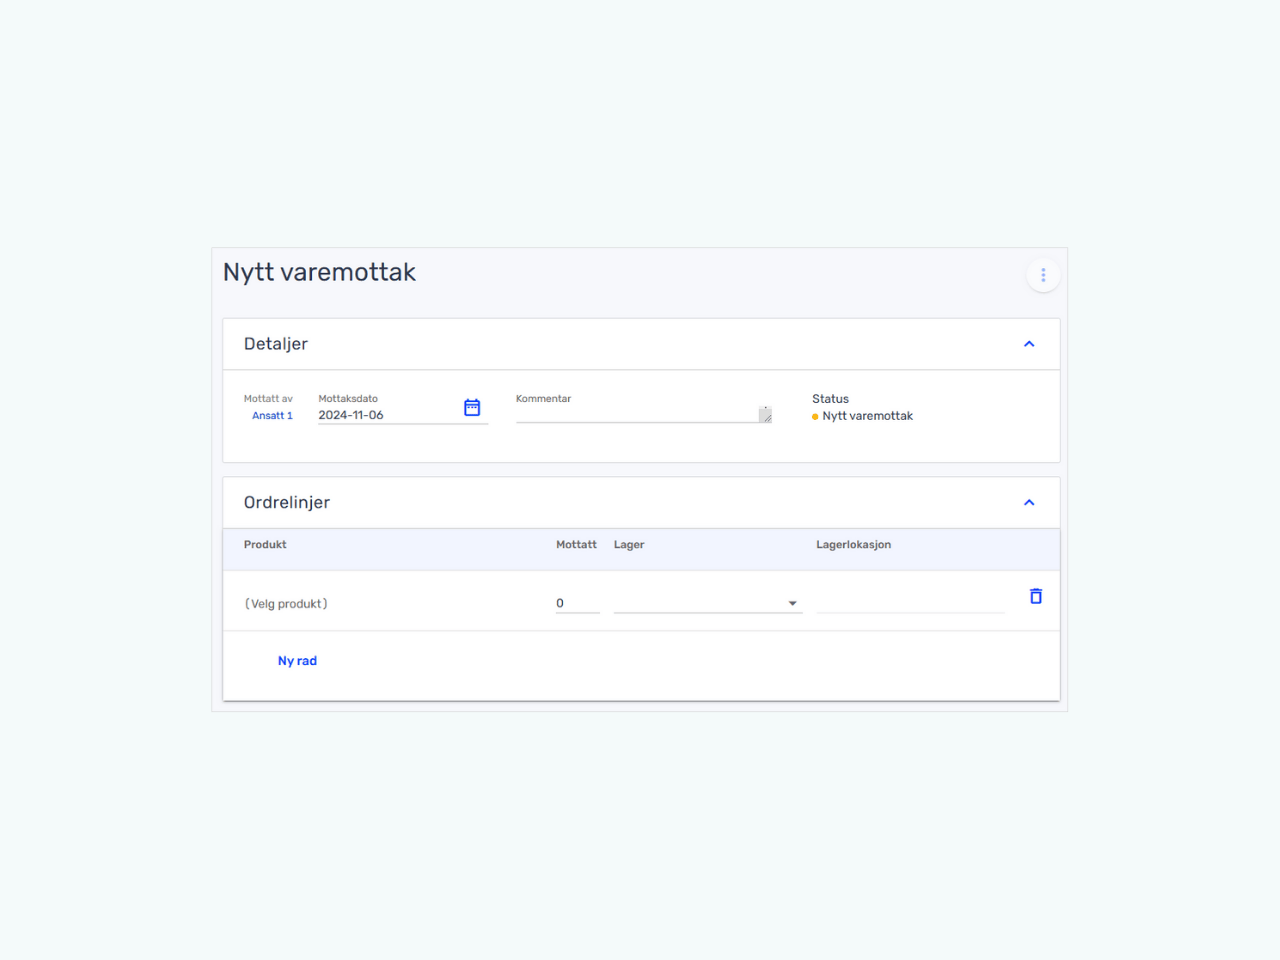
Task: Collapse the Detaljer section chevron
Action: [x=1029, y=344]
